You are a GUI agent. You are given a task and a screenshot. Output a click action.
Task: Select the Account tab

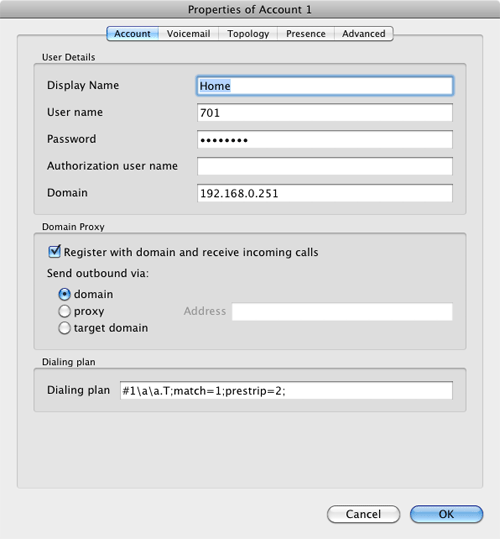[x=133, y=34]
